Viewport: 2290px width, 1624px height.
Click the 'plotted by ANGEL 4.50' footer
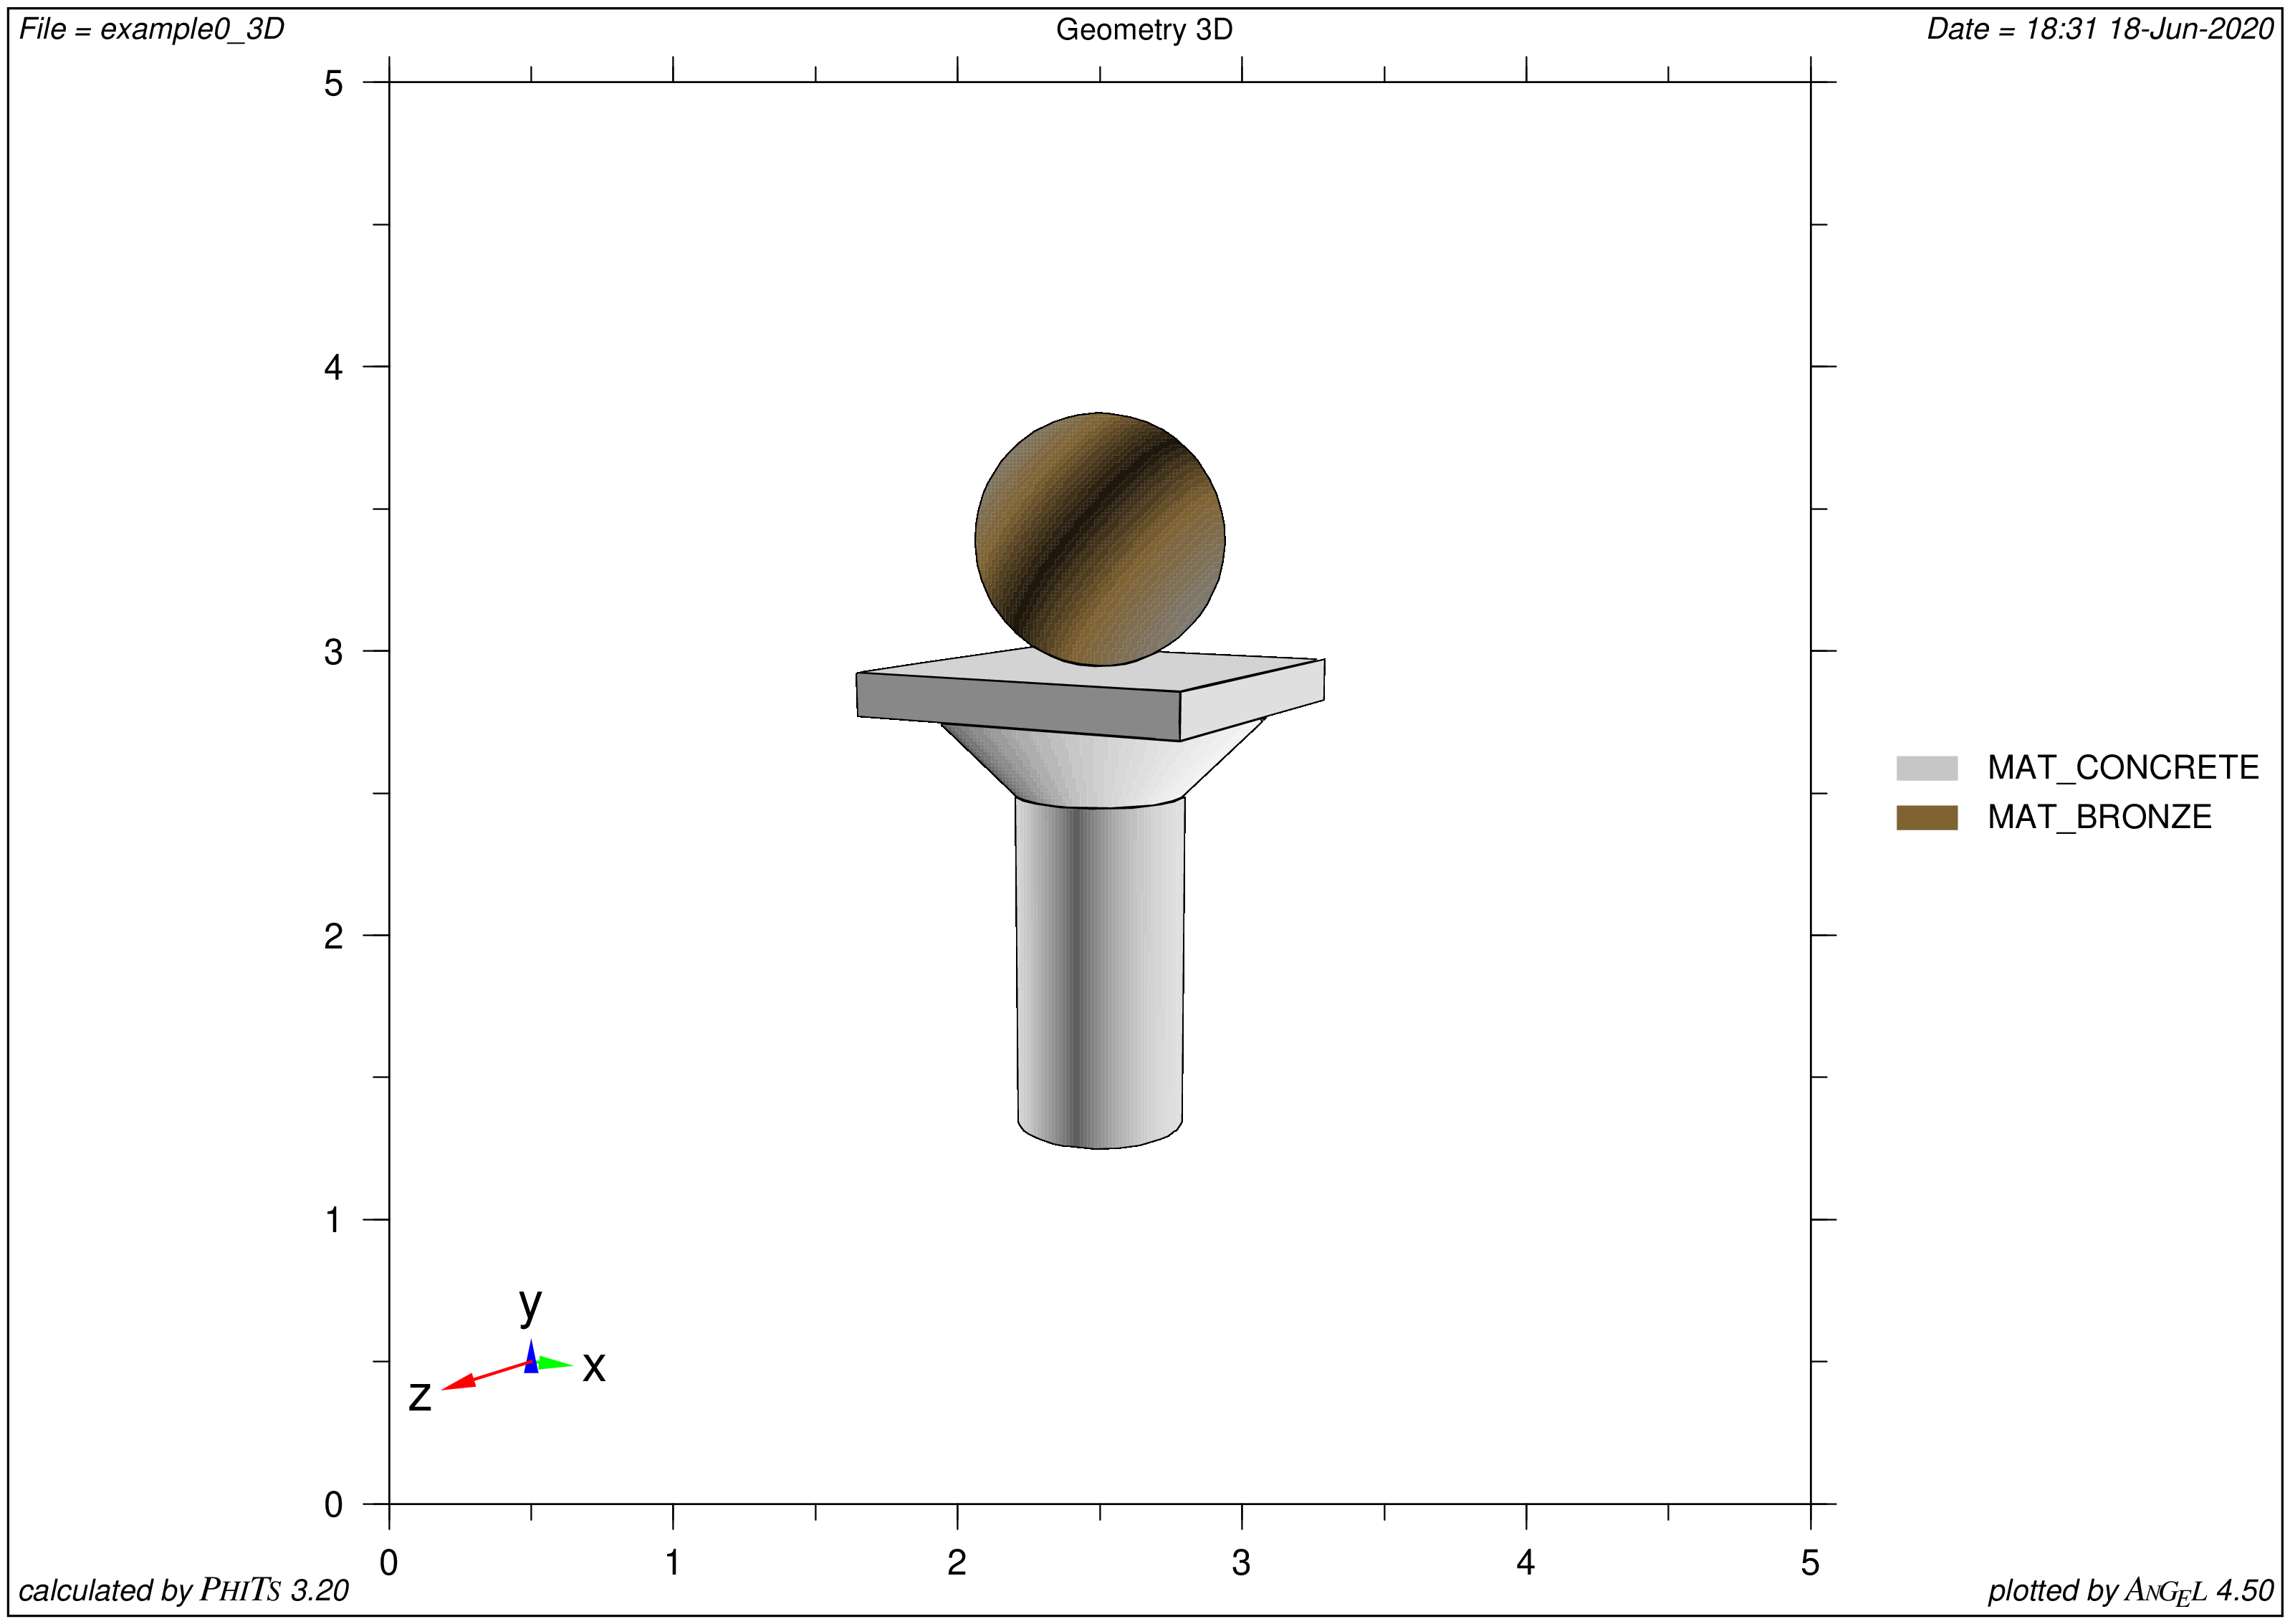[x=2130, y=1591]
